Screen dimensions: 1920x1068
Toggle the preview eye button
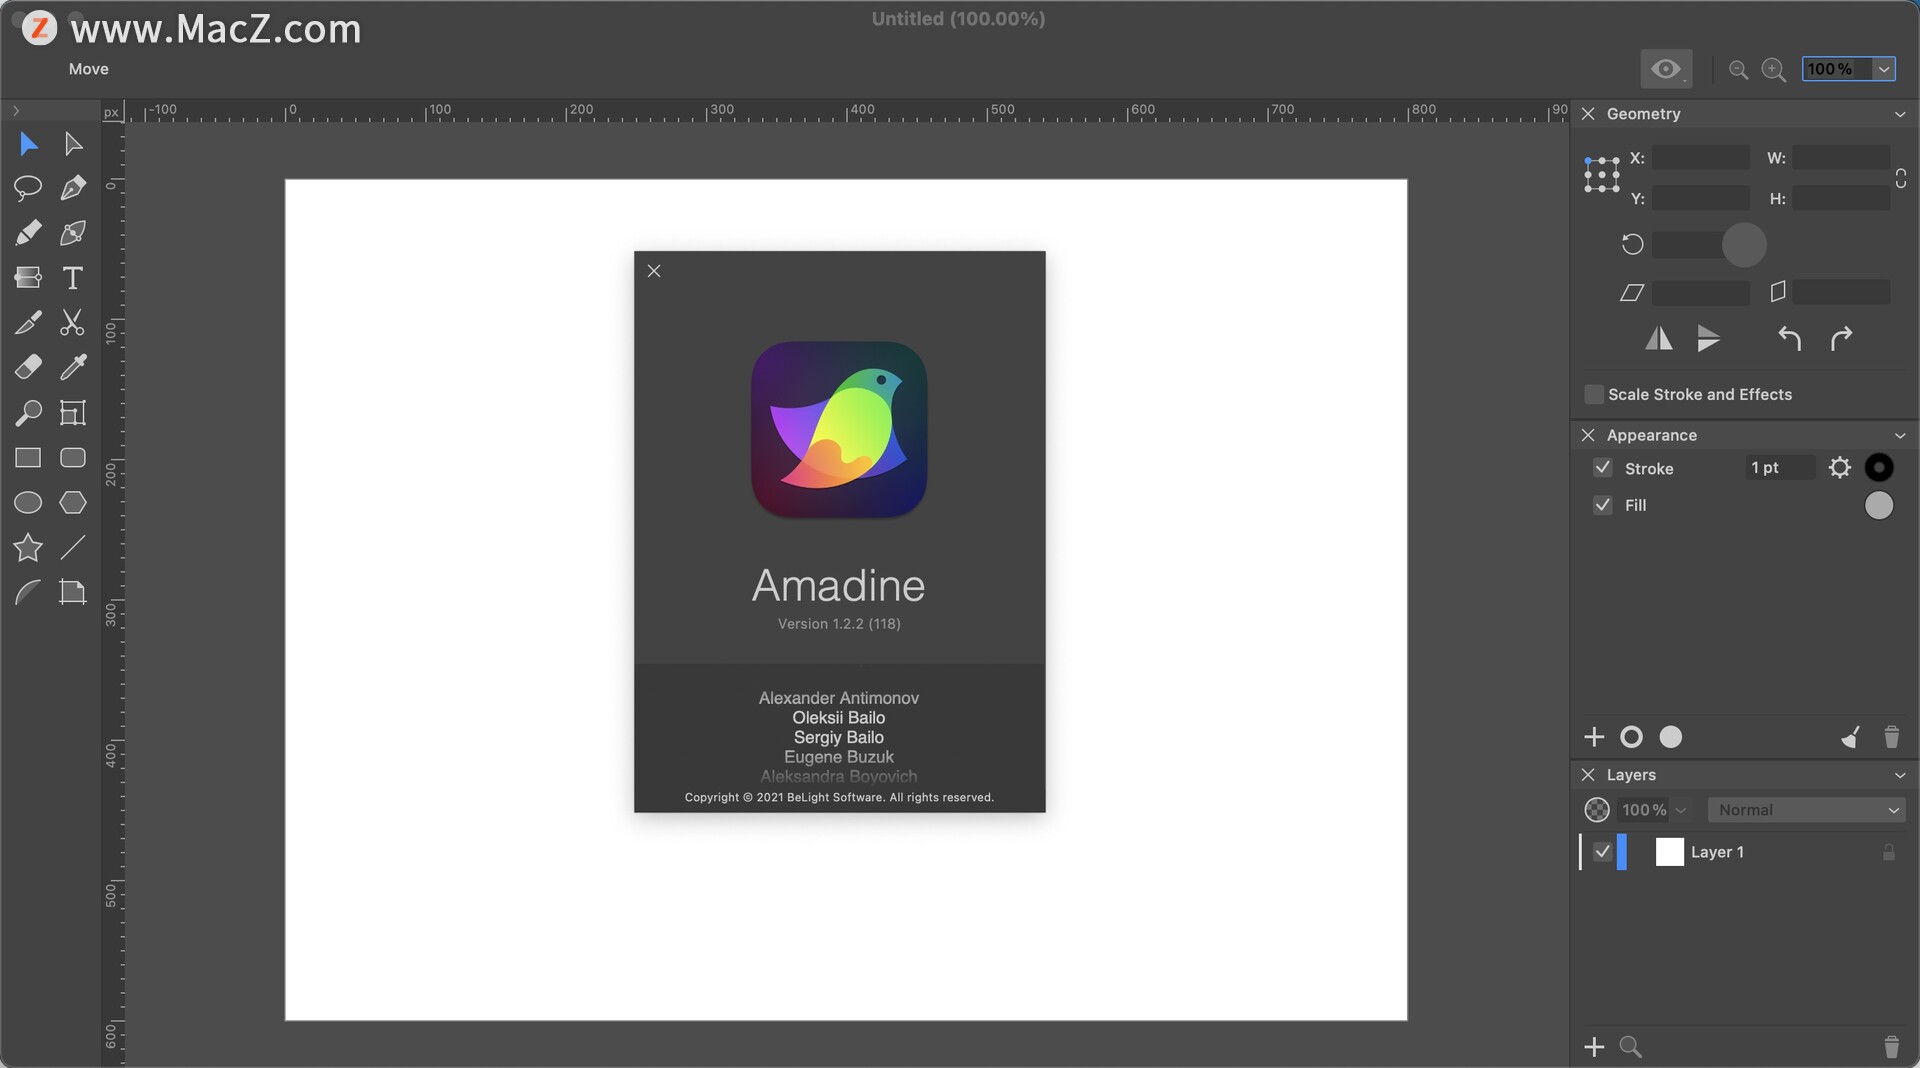tap(1666, 69)
